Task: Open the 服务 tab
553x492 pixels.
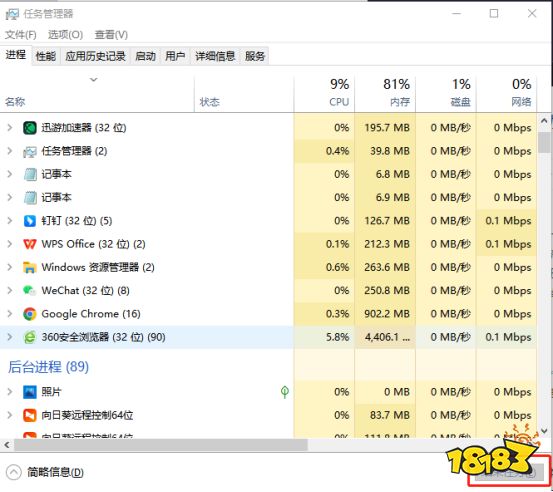Action: tap(255, 56)
